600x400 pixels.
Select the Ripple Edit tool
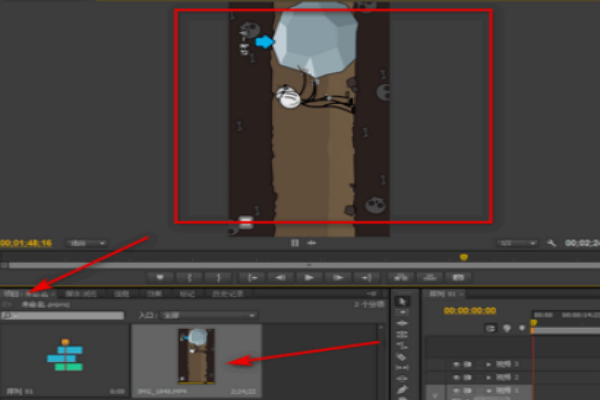coord(402,324)
